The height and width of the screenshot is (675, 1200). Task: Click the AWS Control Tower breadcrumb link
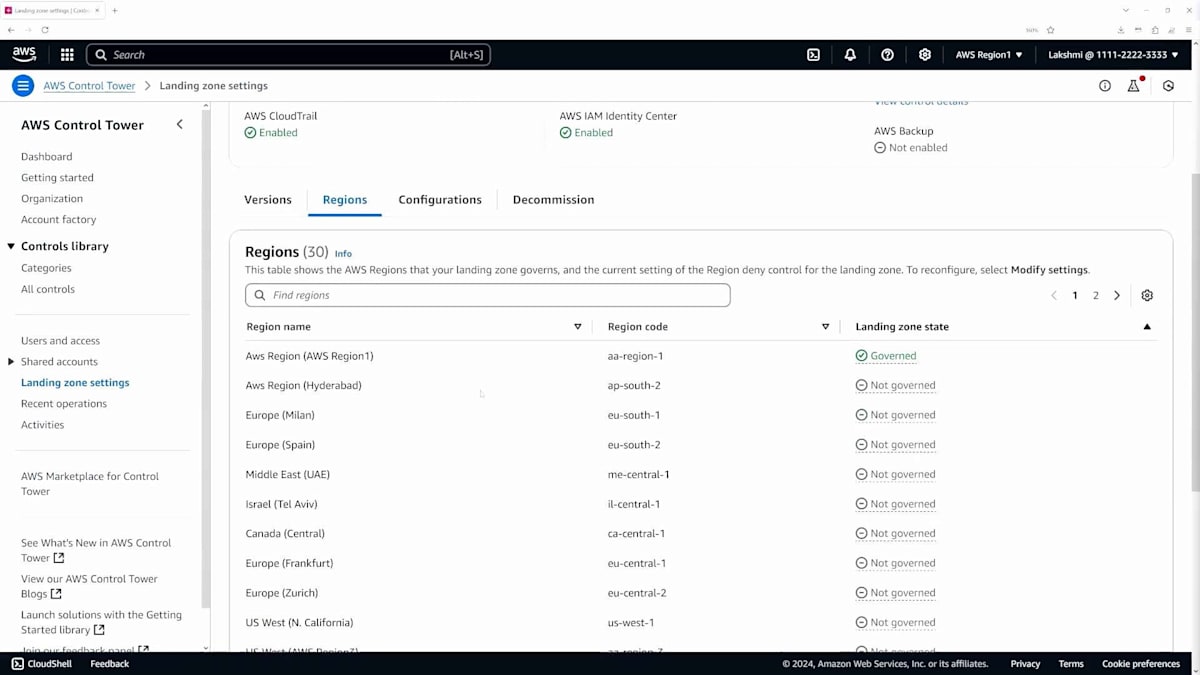(x=89, y=86)
